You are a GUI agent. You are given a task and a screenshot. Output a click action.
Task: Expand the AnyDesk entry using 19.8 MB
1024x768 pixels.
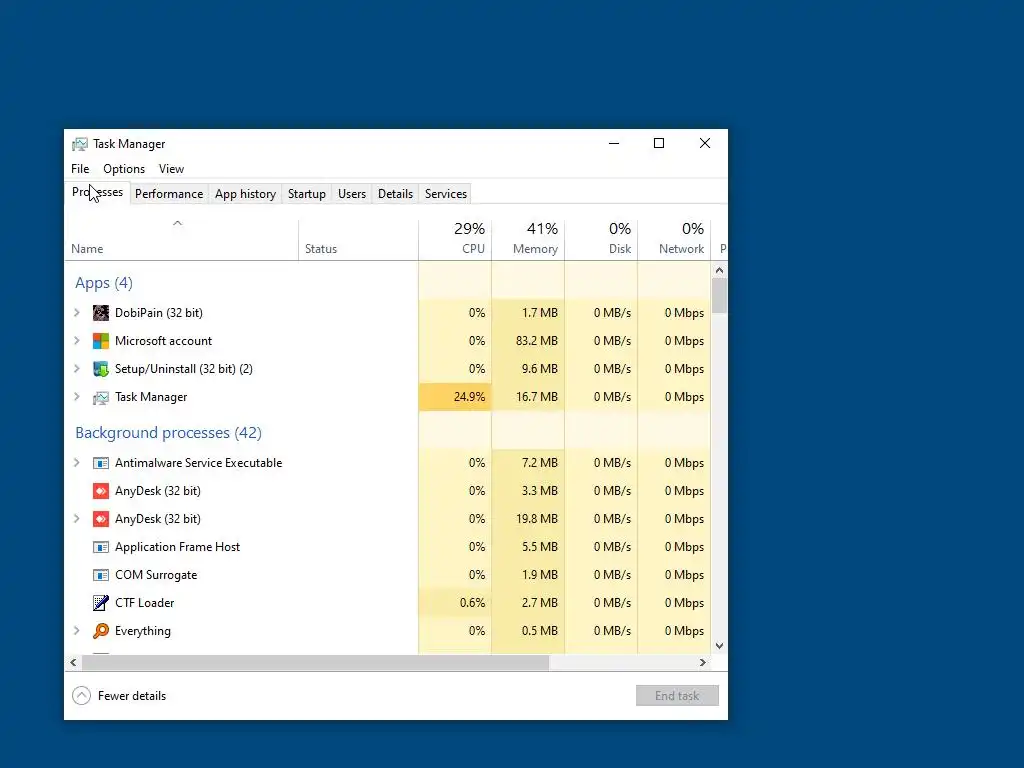point(77,519)
